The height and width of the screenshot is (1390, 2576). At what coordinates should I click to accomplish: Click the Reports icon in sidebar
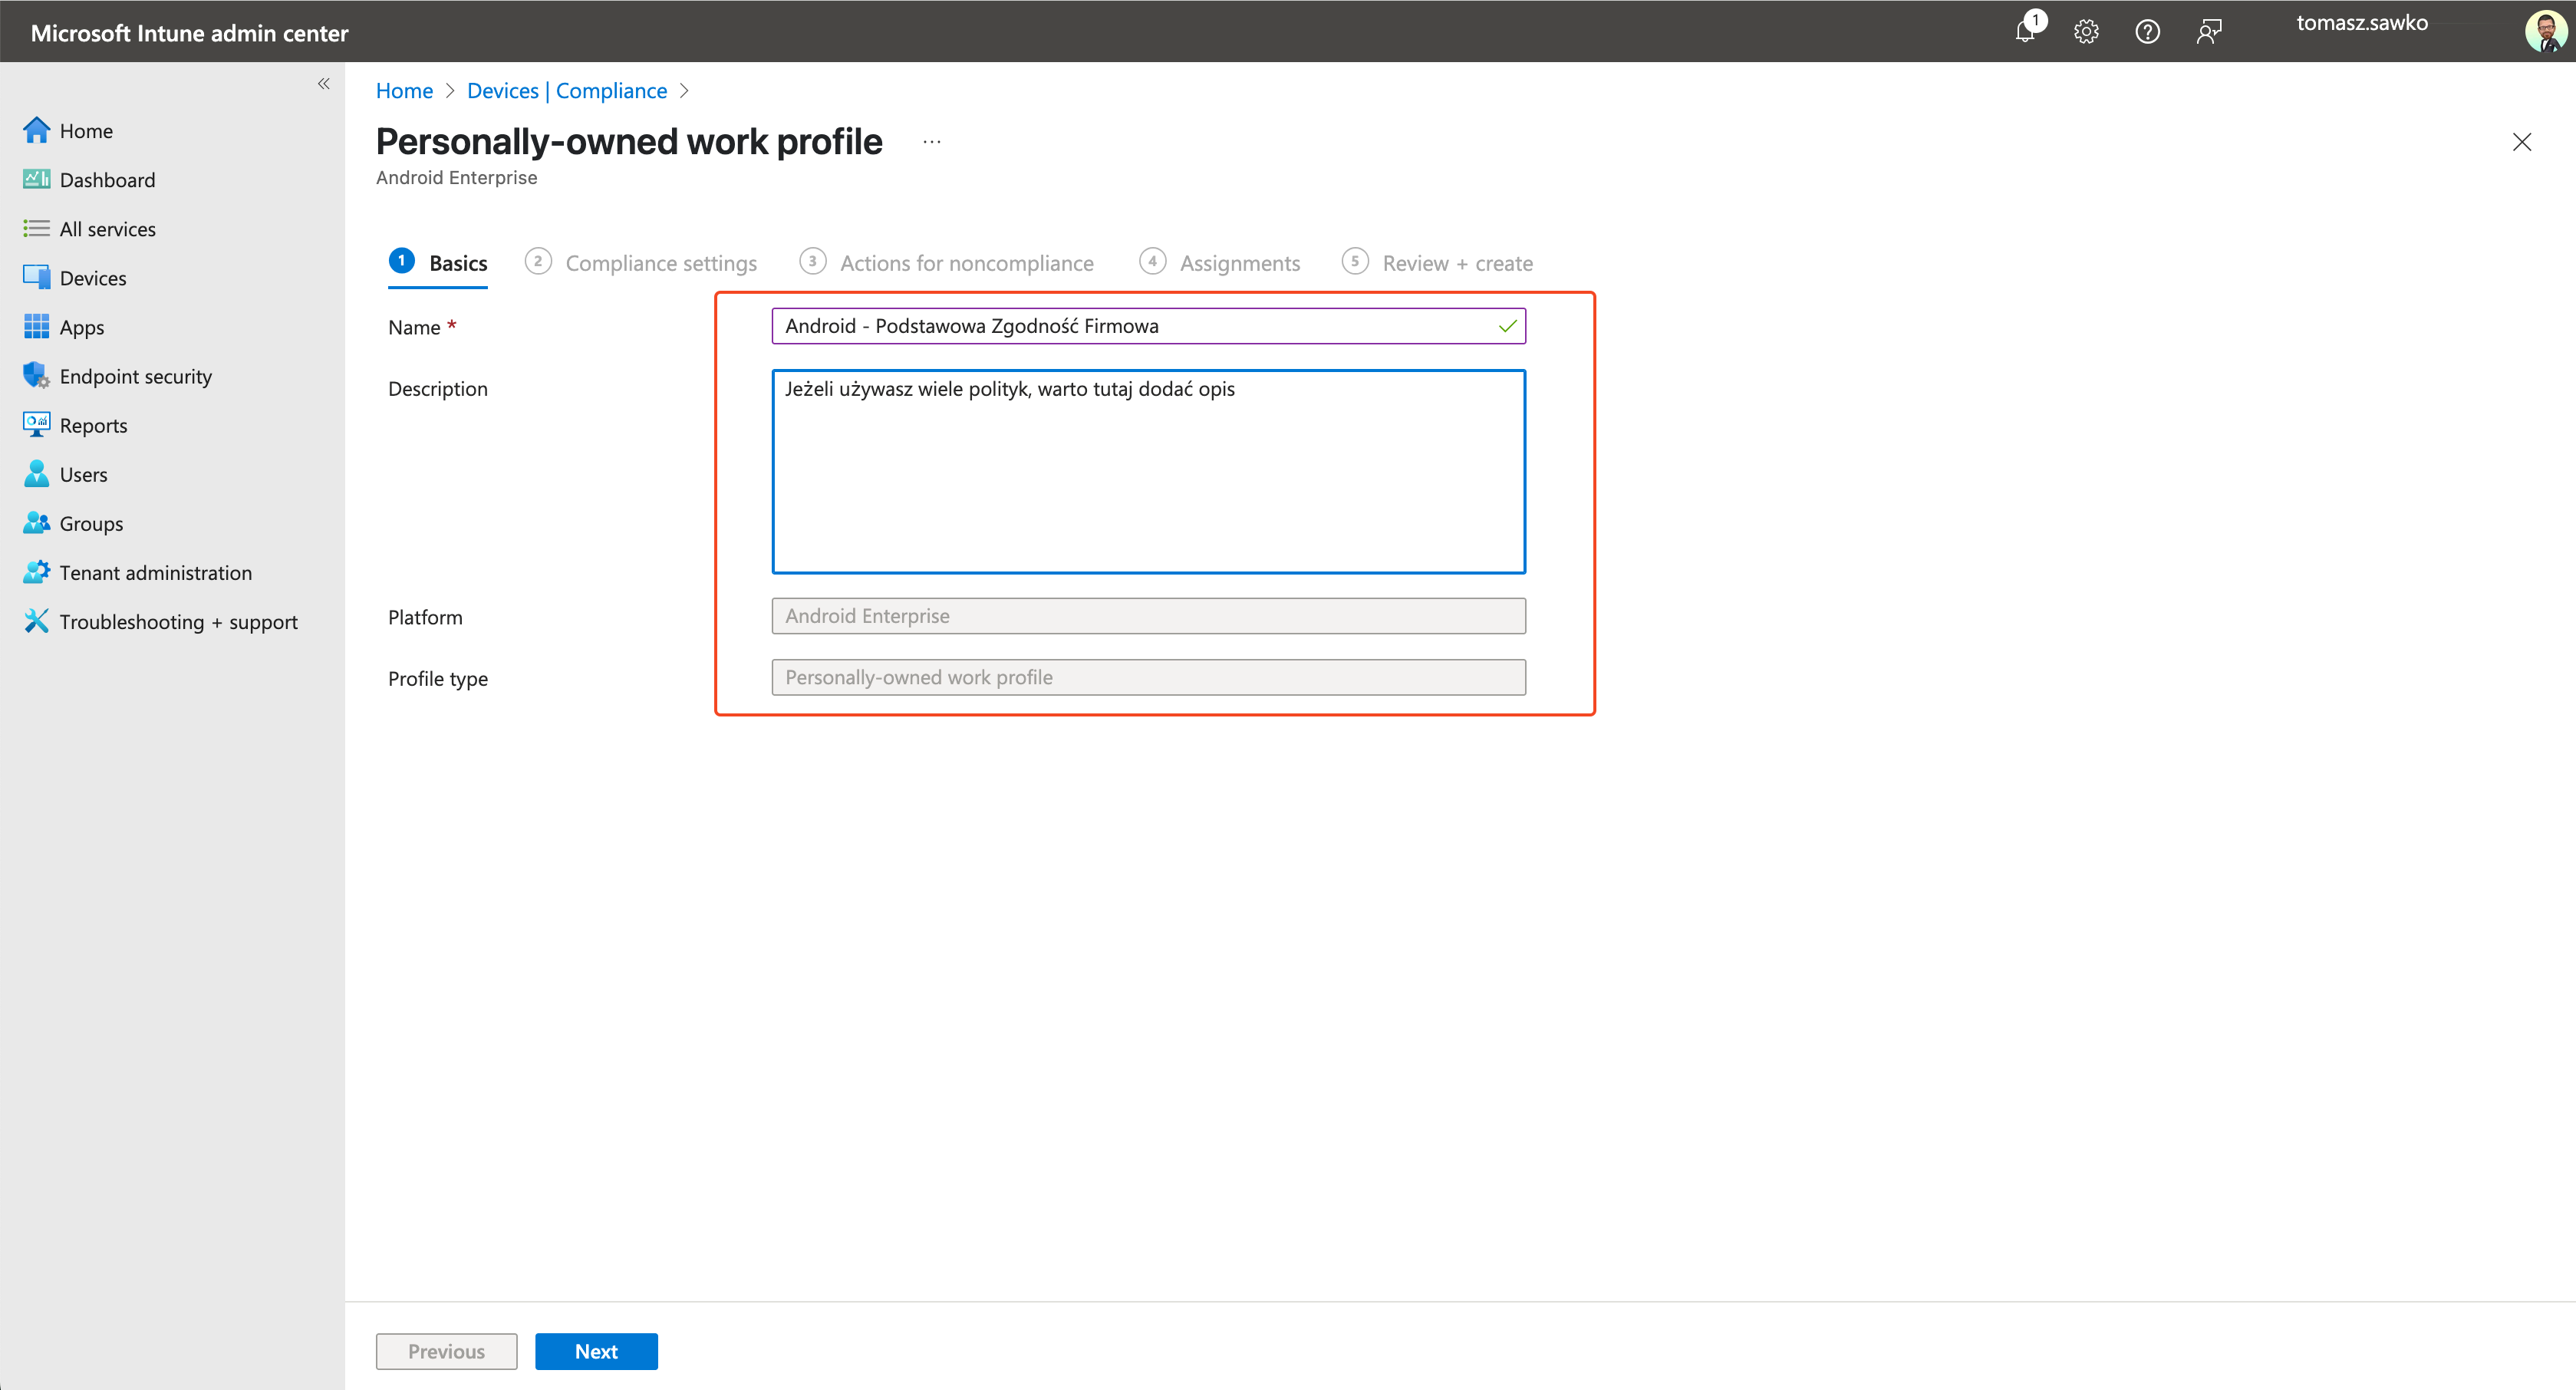36,424
